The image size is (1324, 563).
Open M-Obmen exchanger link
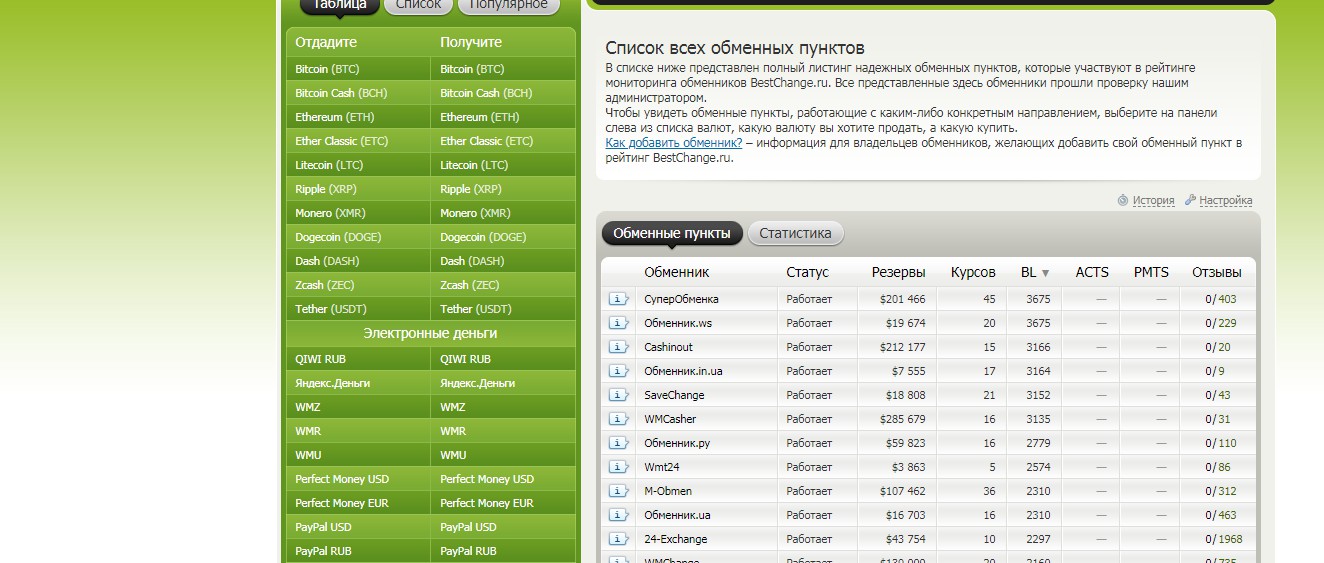tap(668, 491)
